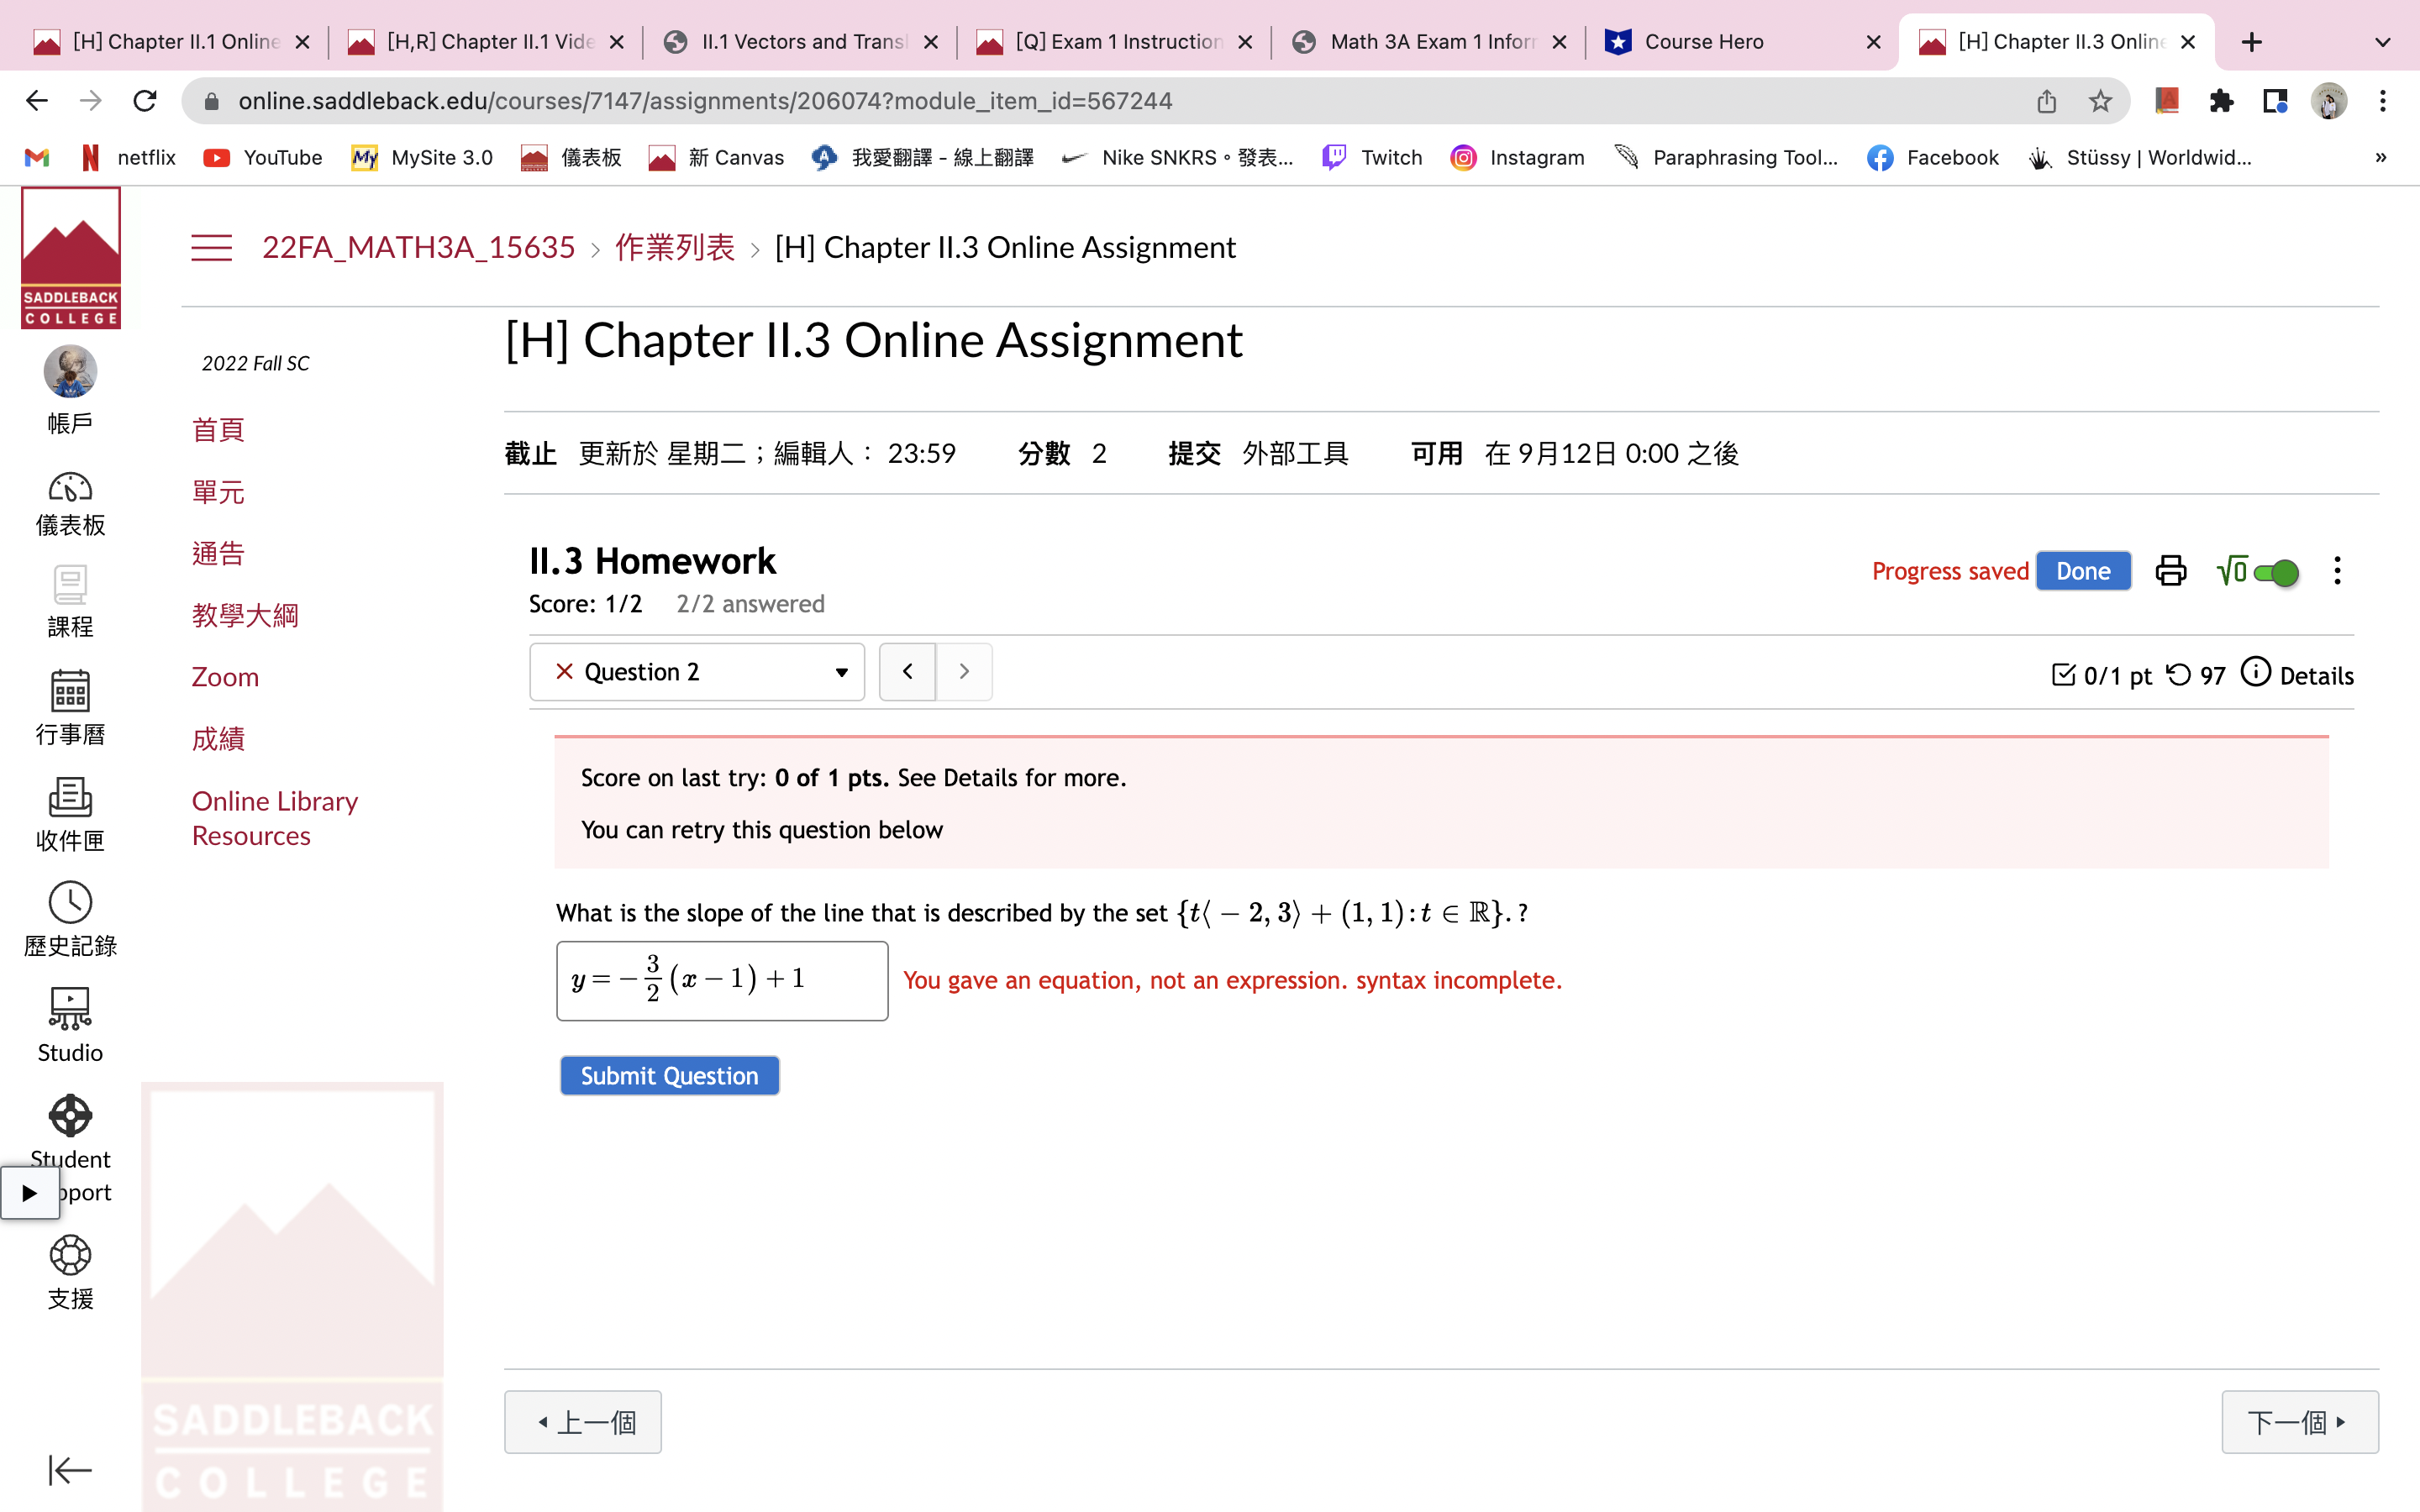Viewport: 2420px width, 1512px height.
Task: Open the Online Library Resources link
Action: pyautogui.click(x=274, y=817)
